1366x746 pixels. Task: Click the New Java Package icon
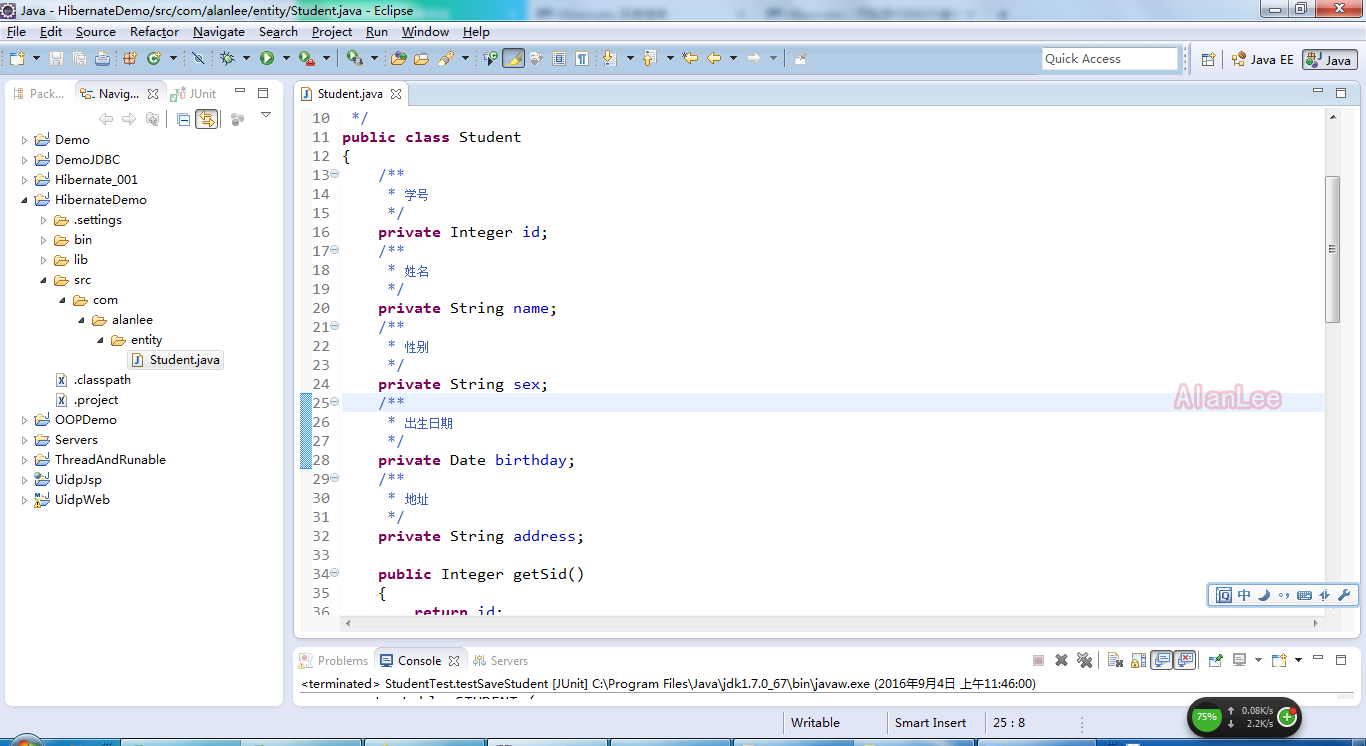click(x=130, y=59)
